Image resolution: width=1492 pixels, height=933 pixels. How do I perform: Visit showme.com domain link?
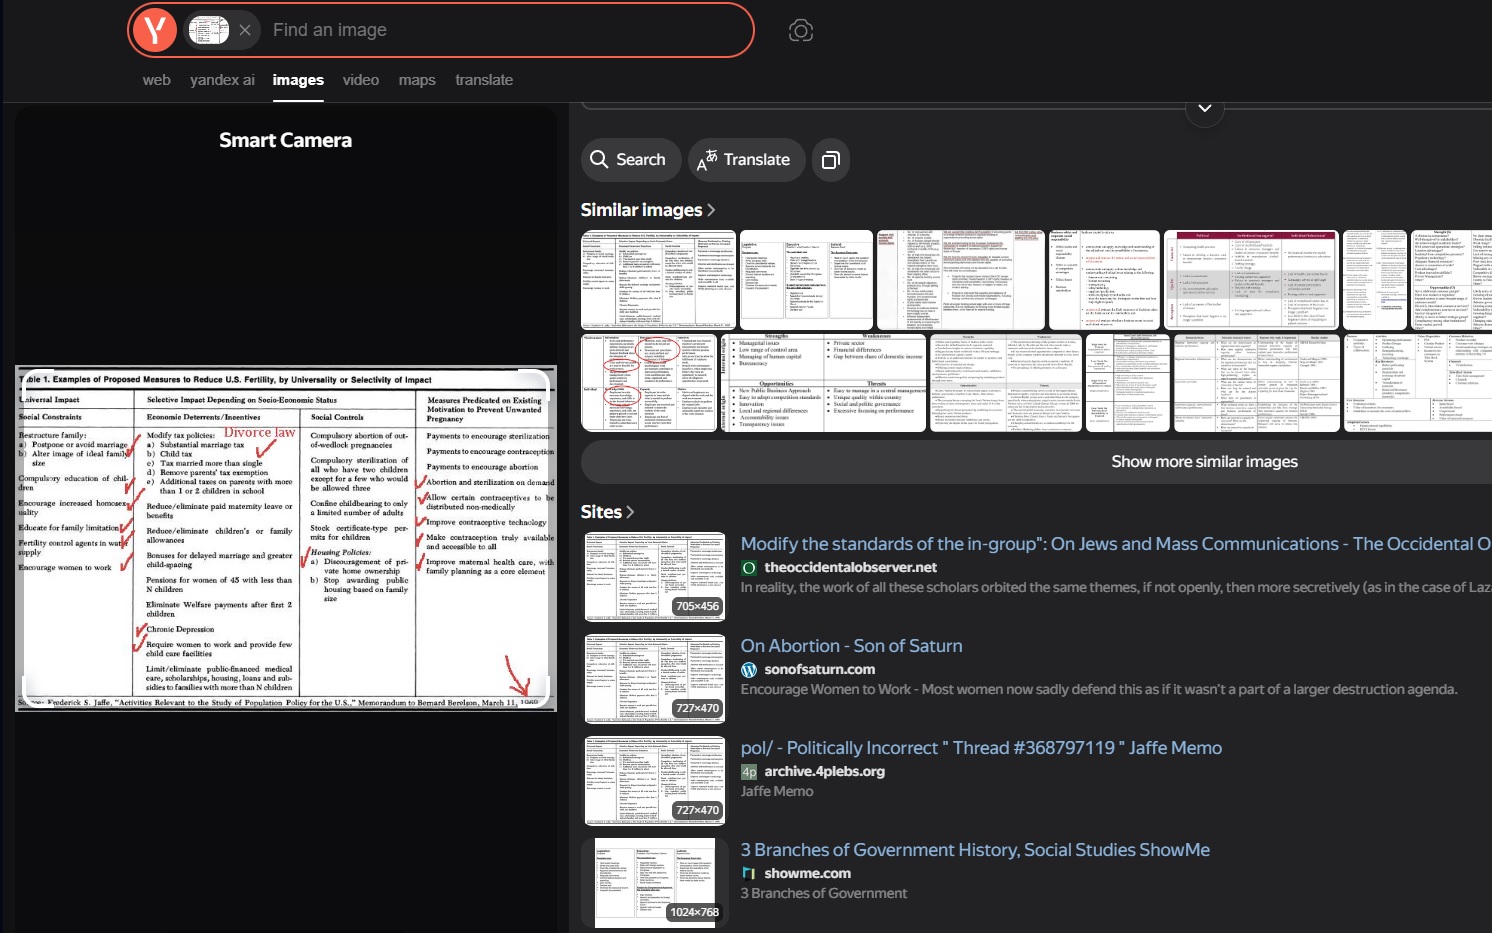tap(807, 873)
